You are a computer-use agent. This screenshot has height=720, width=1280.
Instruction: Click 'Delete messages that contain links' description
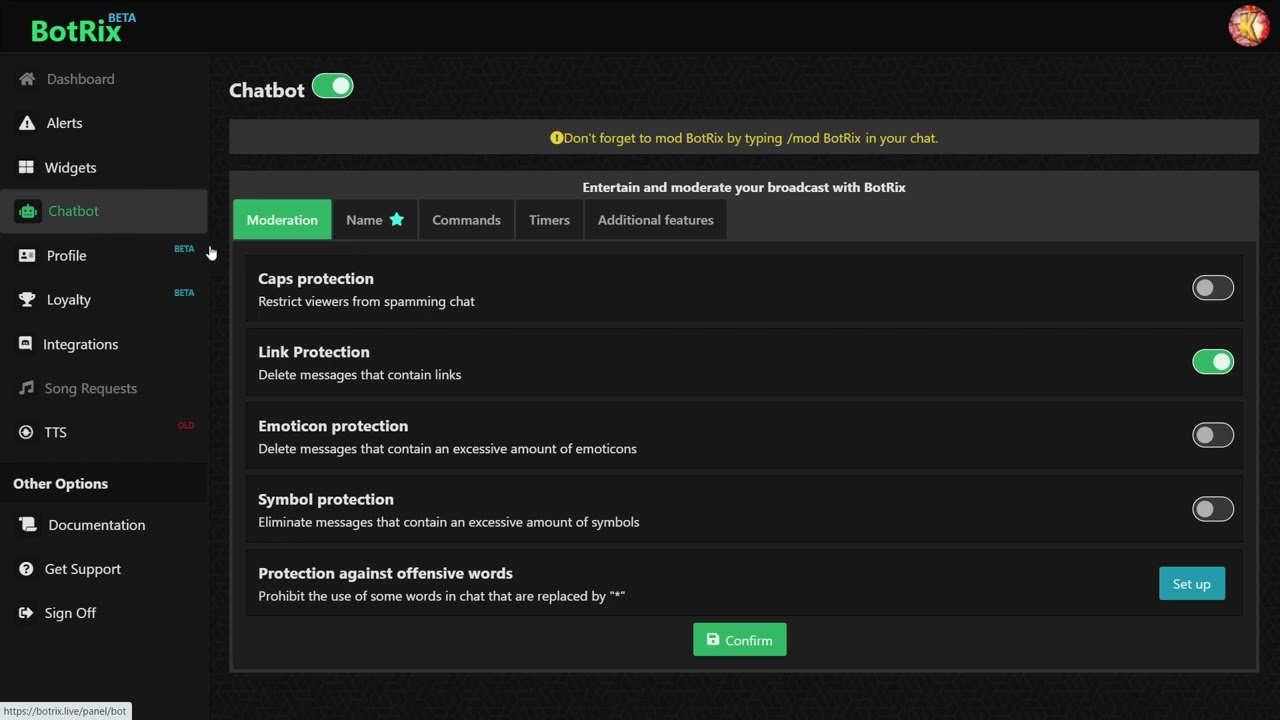click(x=360, y=375)
